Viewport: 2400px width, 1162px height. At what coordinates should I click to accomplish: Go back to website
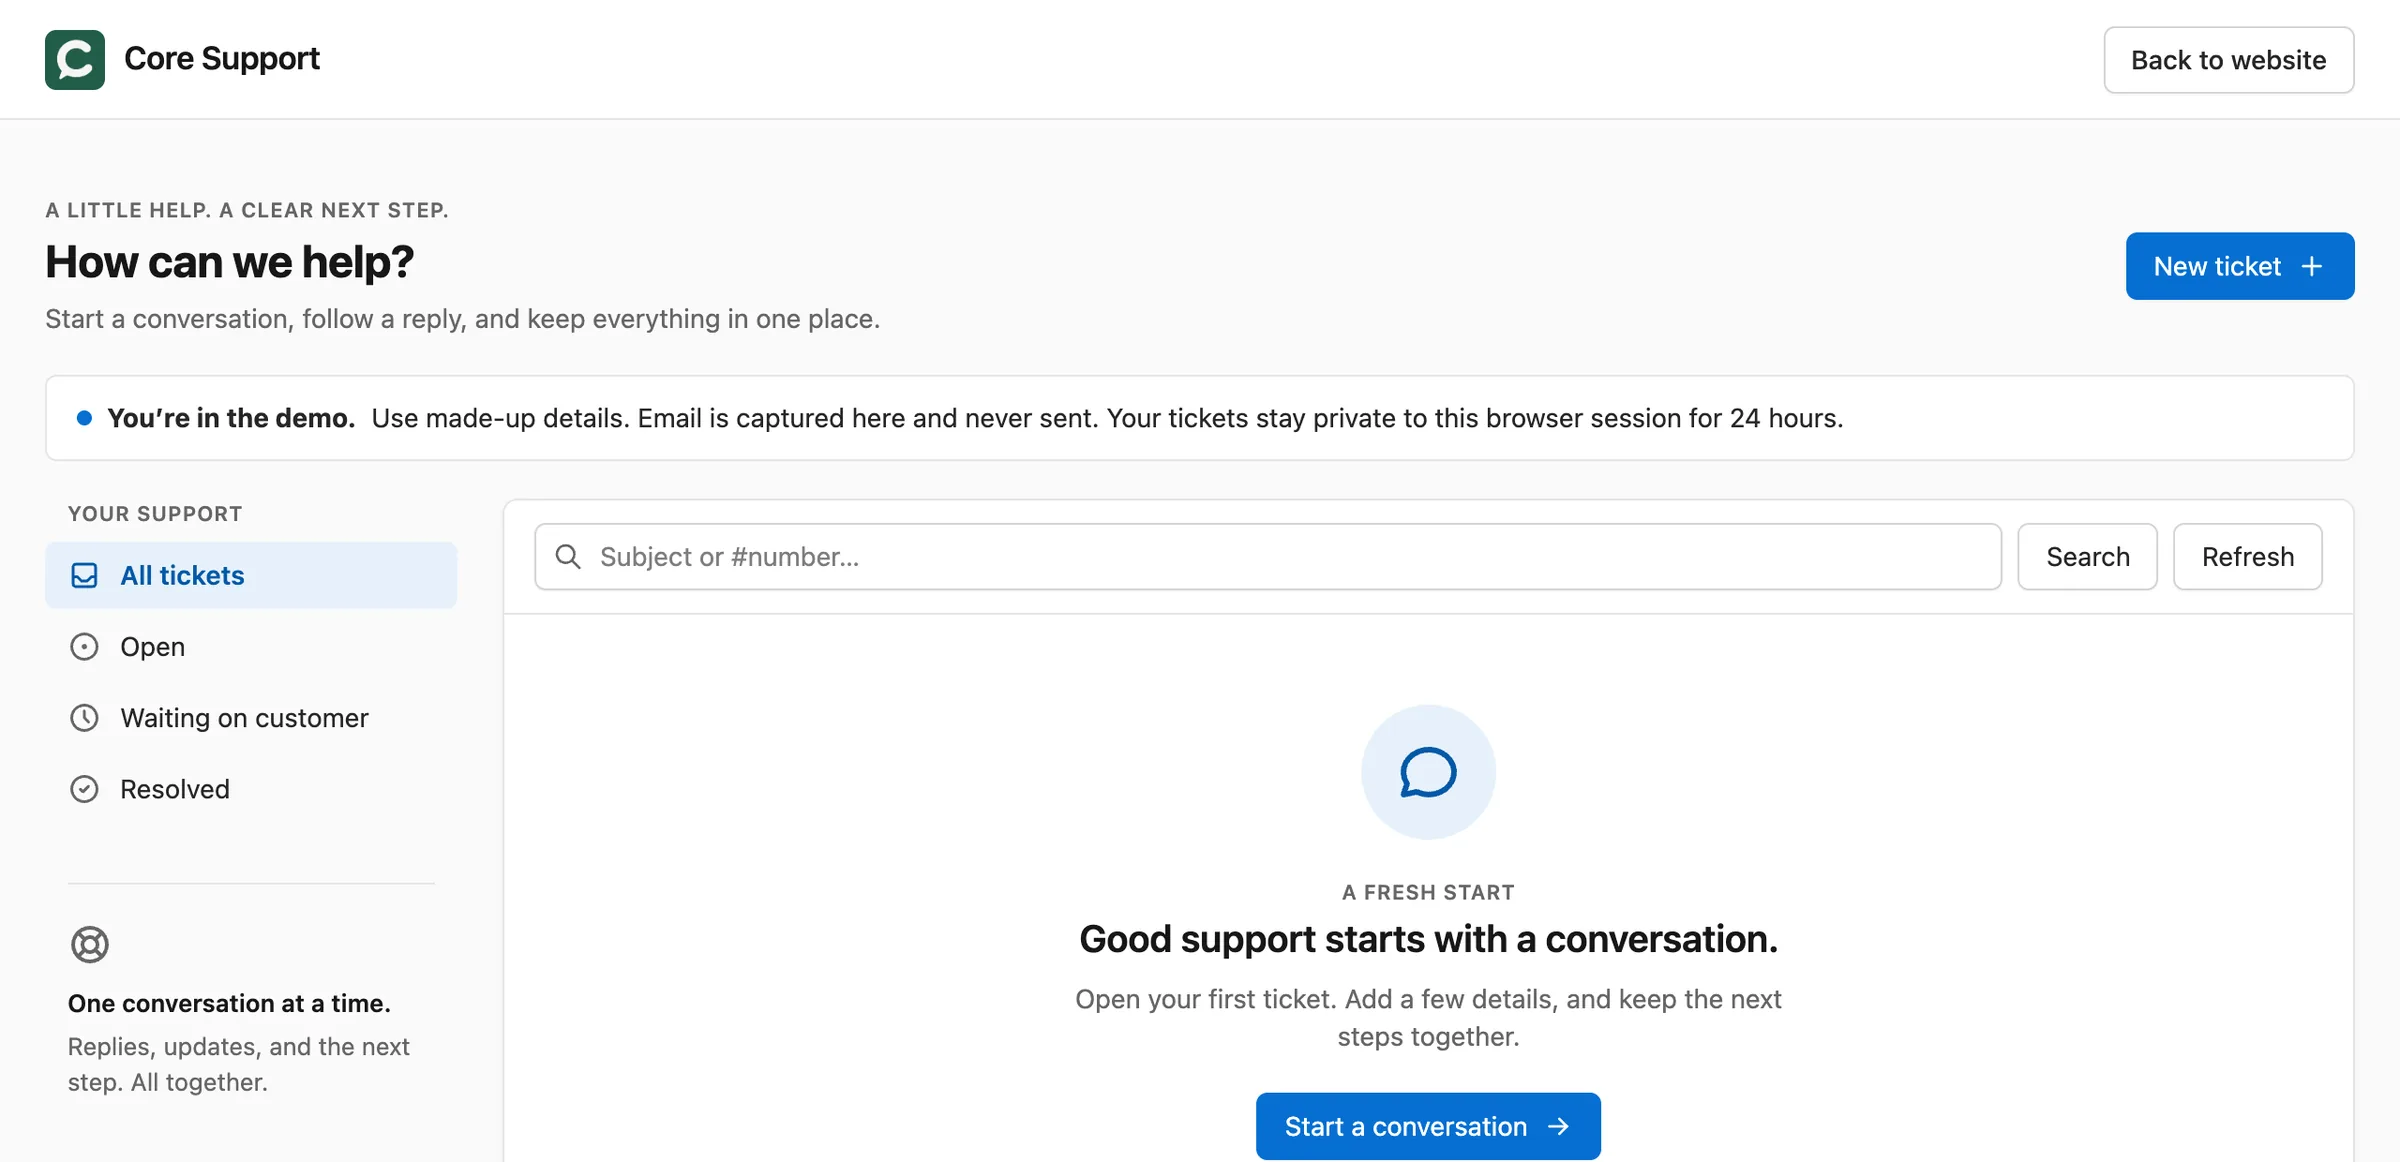point(2229,60)
